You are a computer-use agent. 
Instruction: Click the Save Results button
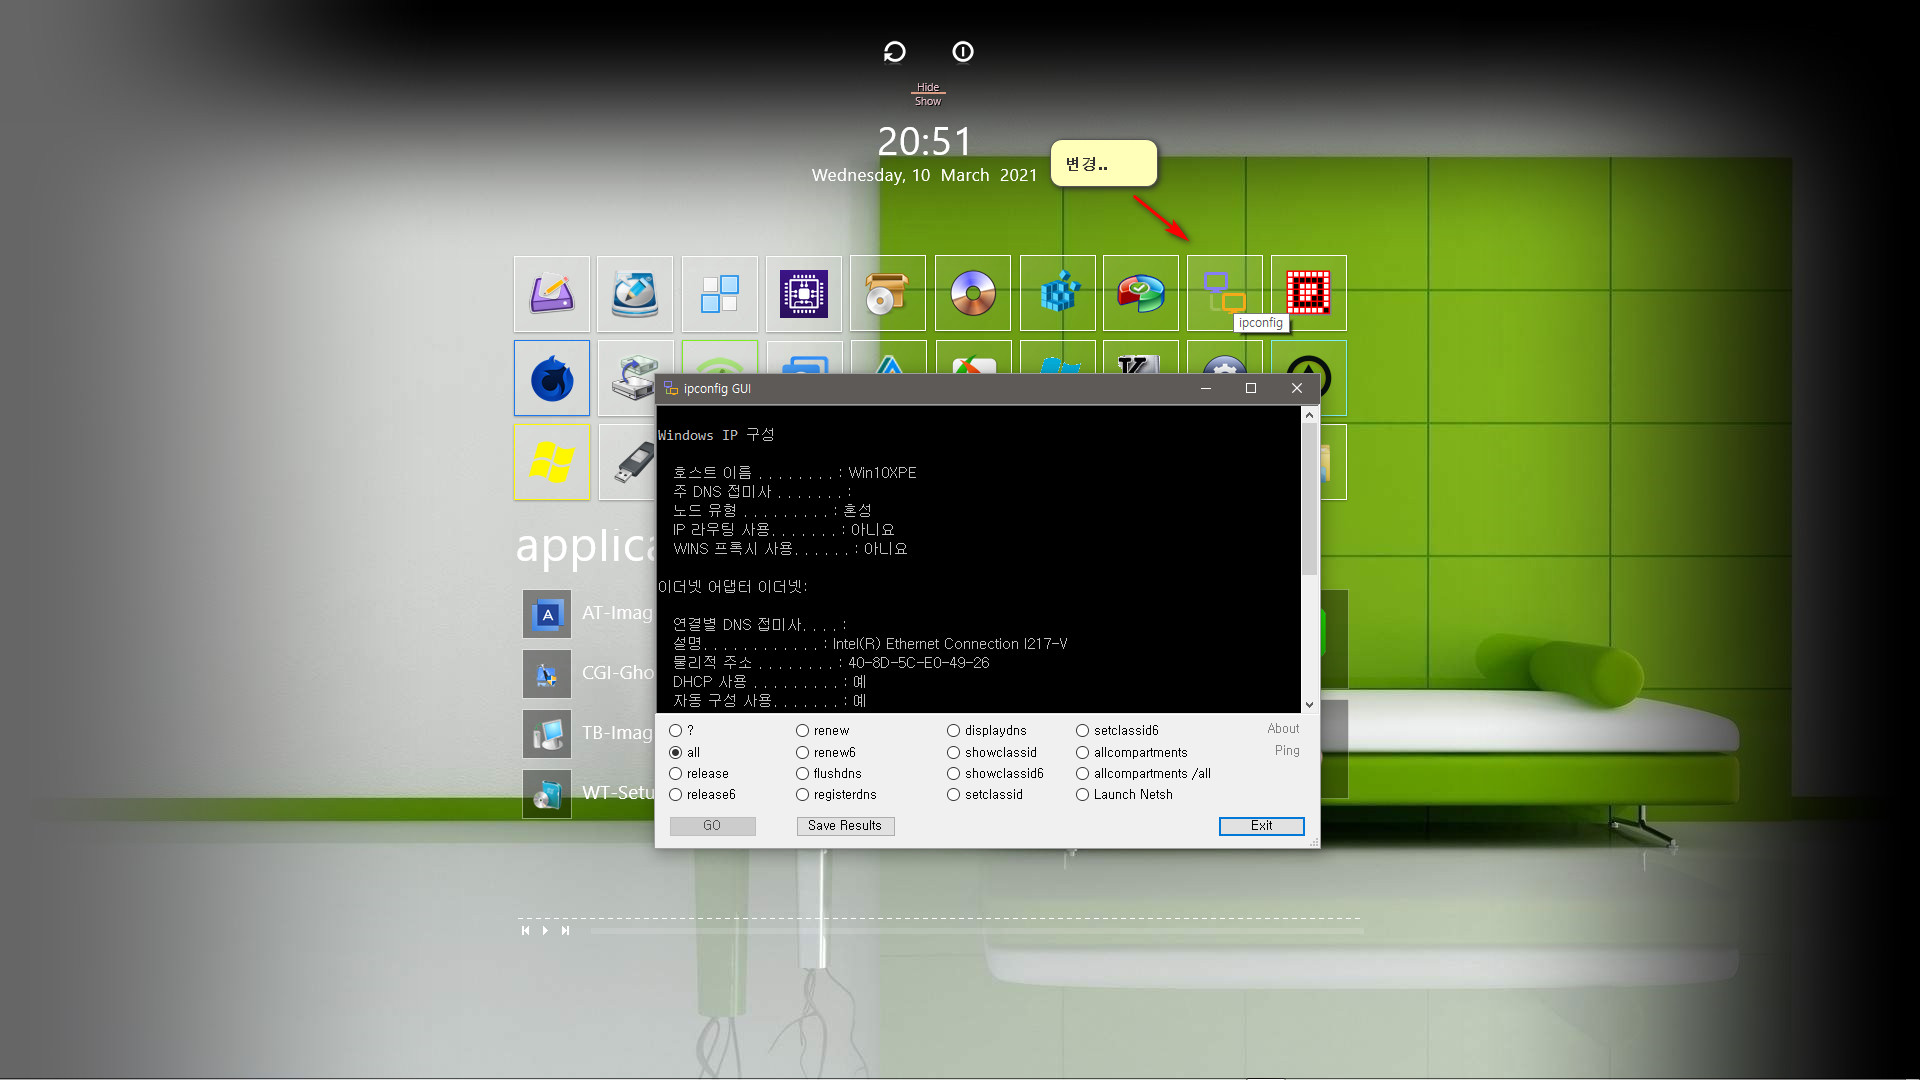(x=845, y=826)
